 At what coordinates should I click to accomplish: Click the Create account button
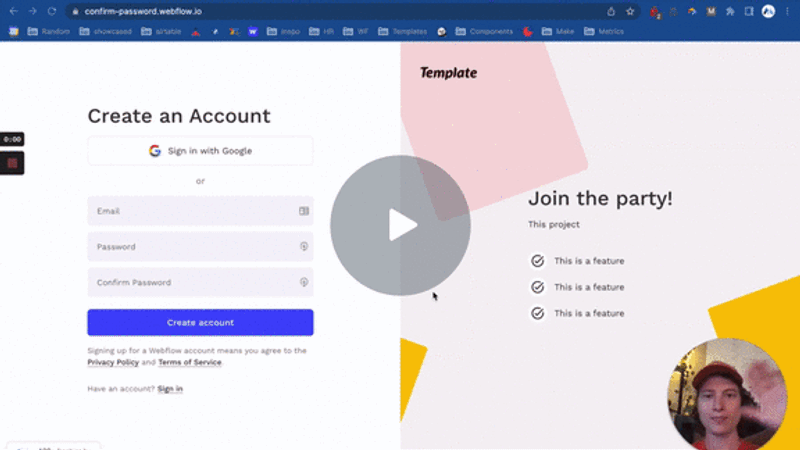tap(201, 322)
